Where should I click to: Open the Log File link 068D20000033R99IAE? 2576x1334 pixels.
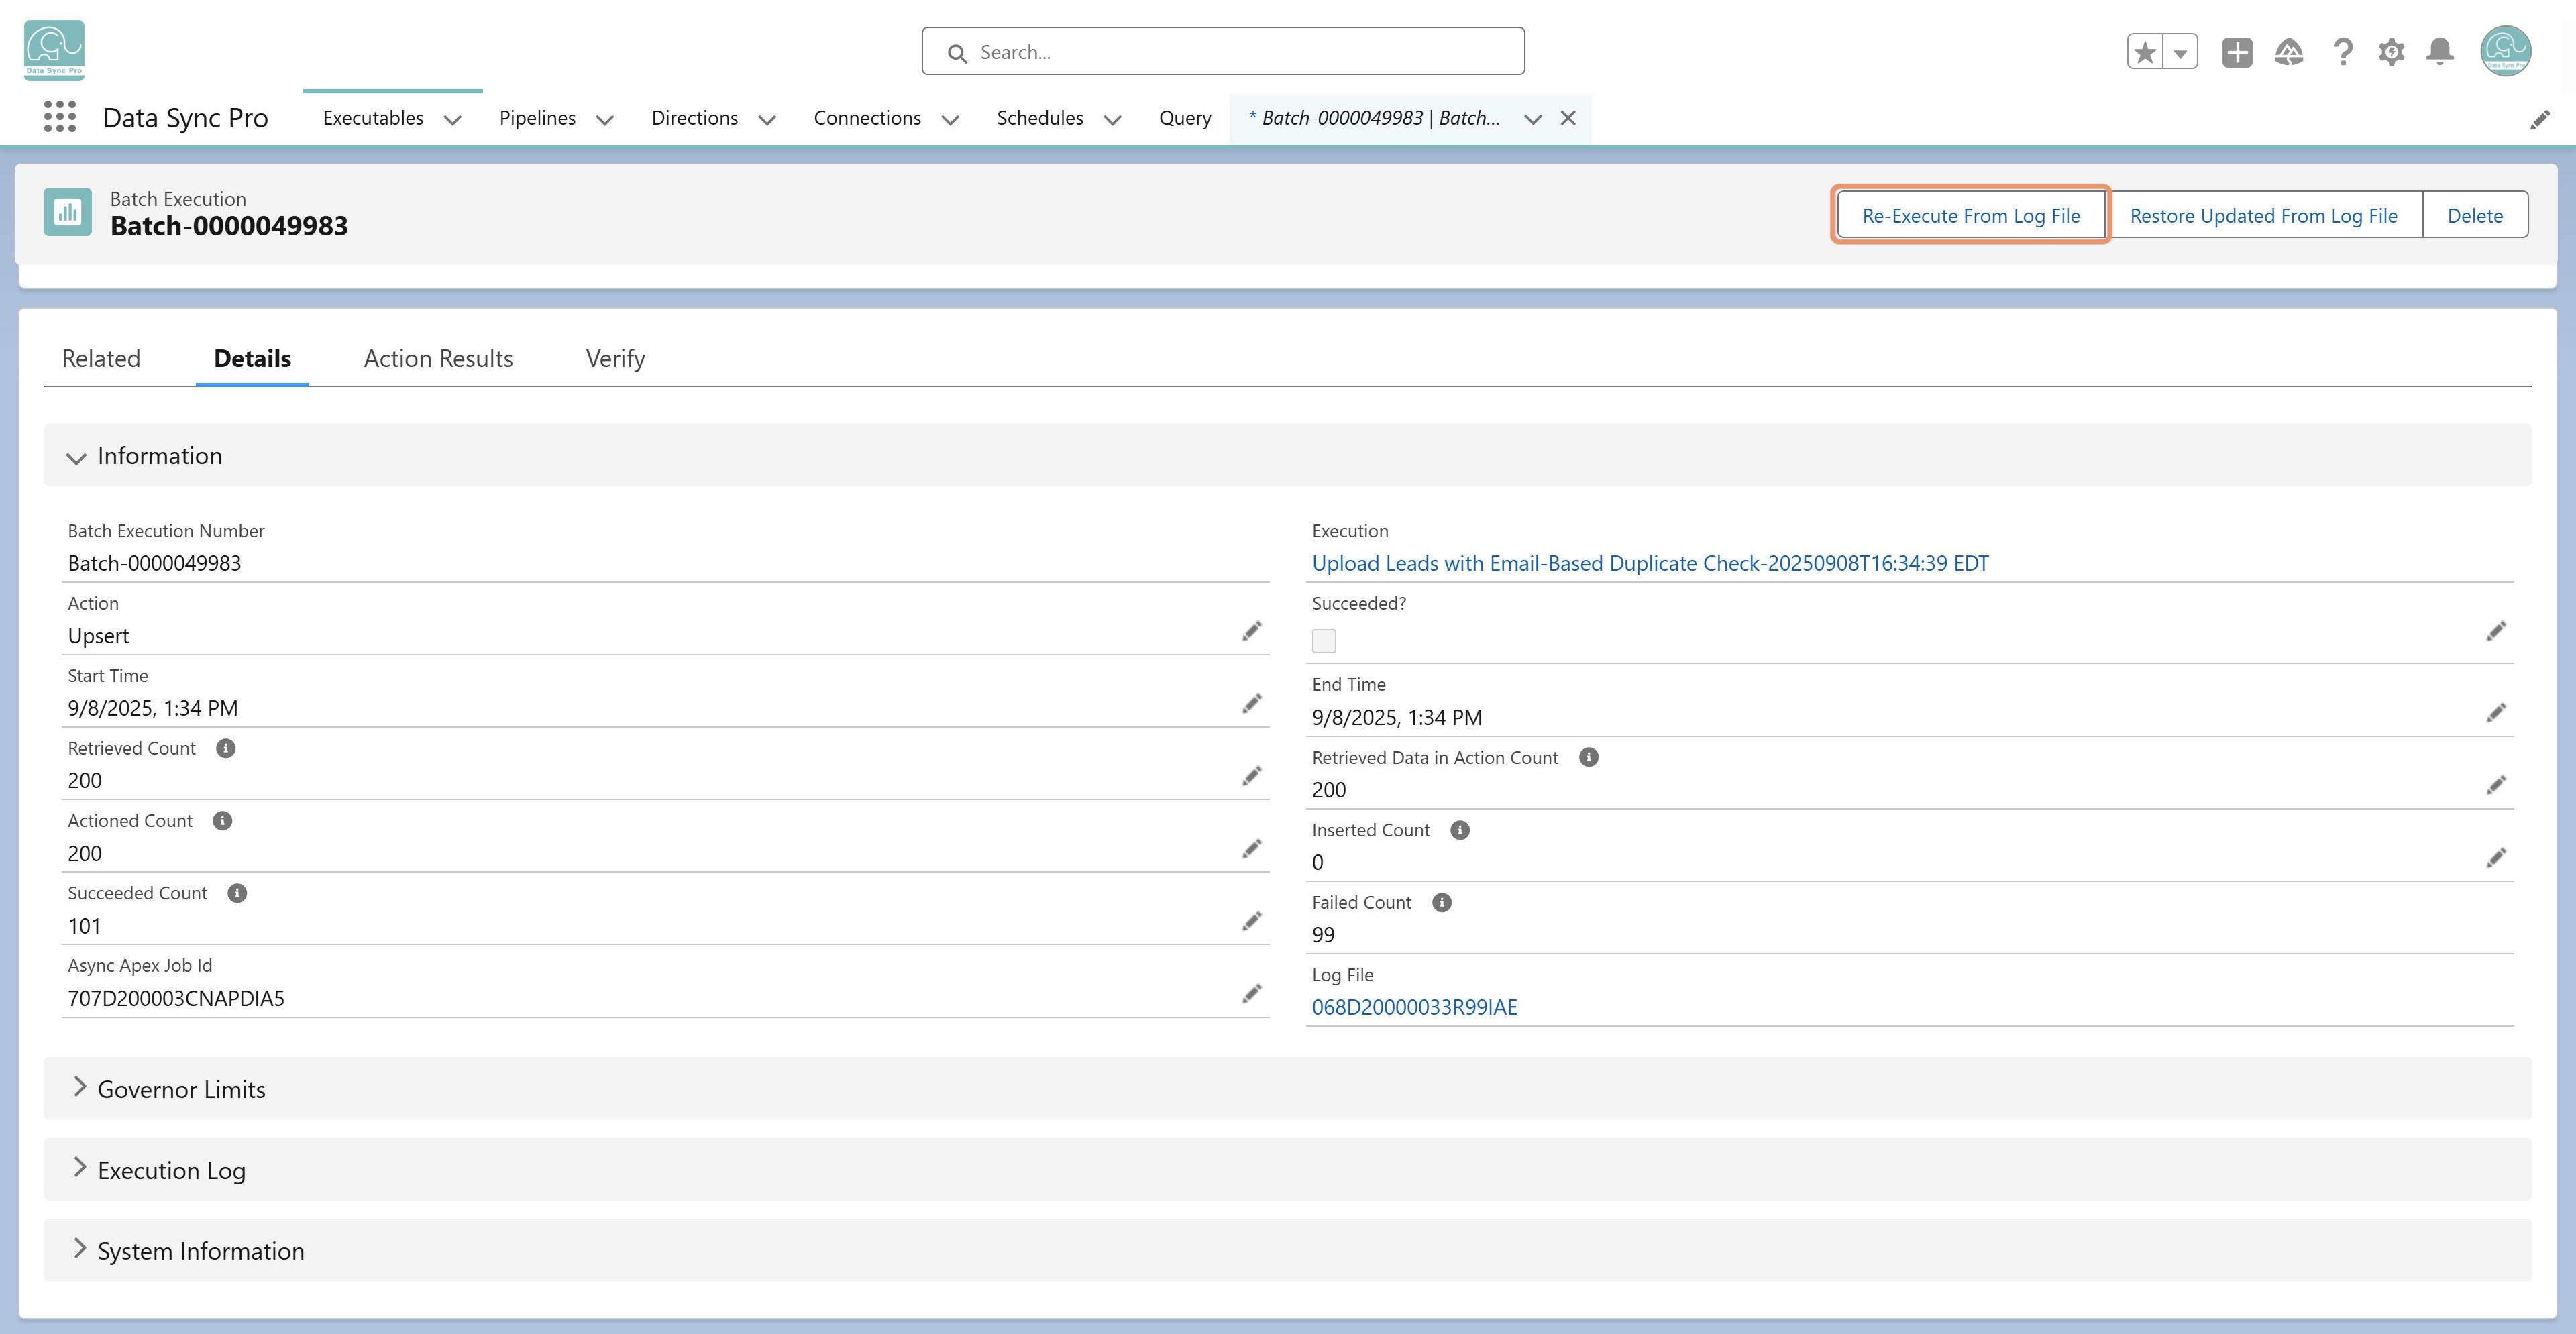click(x=1414, y=1007)
